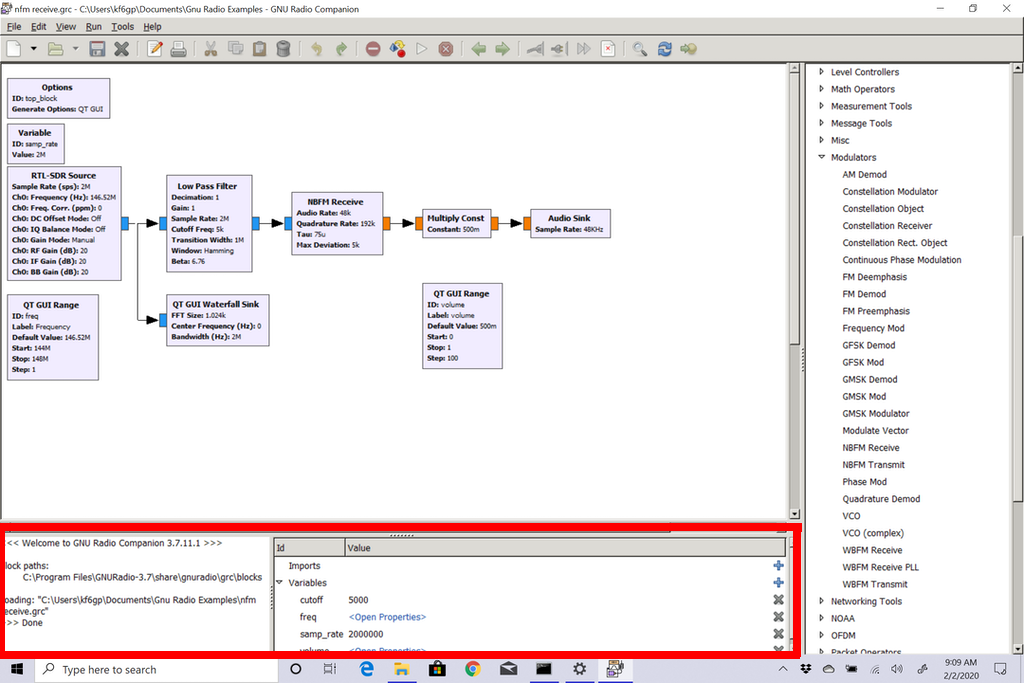Reload blocks with refresh icon

[664, 49]
